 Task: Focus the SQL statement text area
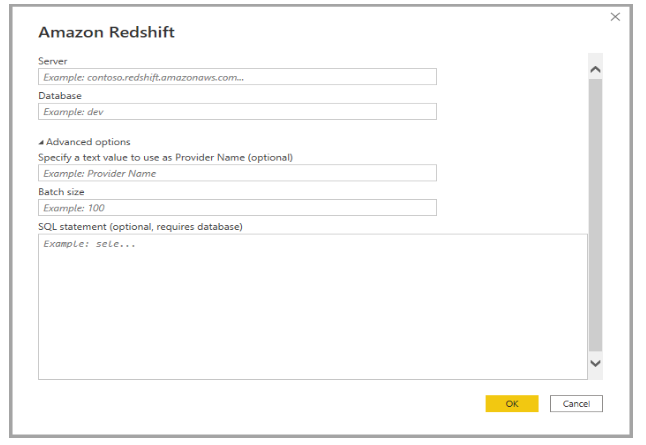point(312,306)
